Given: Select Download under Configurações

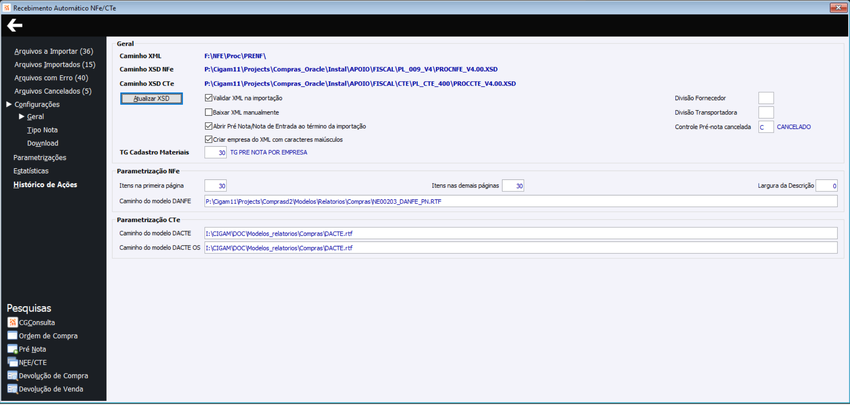Looking at the screenshot, I should pyautogui.click(x=43, y=143).
